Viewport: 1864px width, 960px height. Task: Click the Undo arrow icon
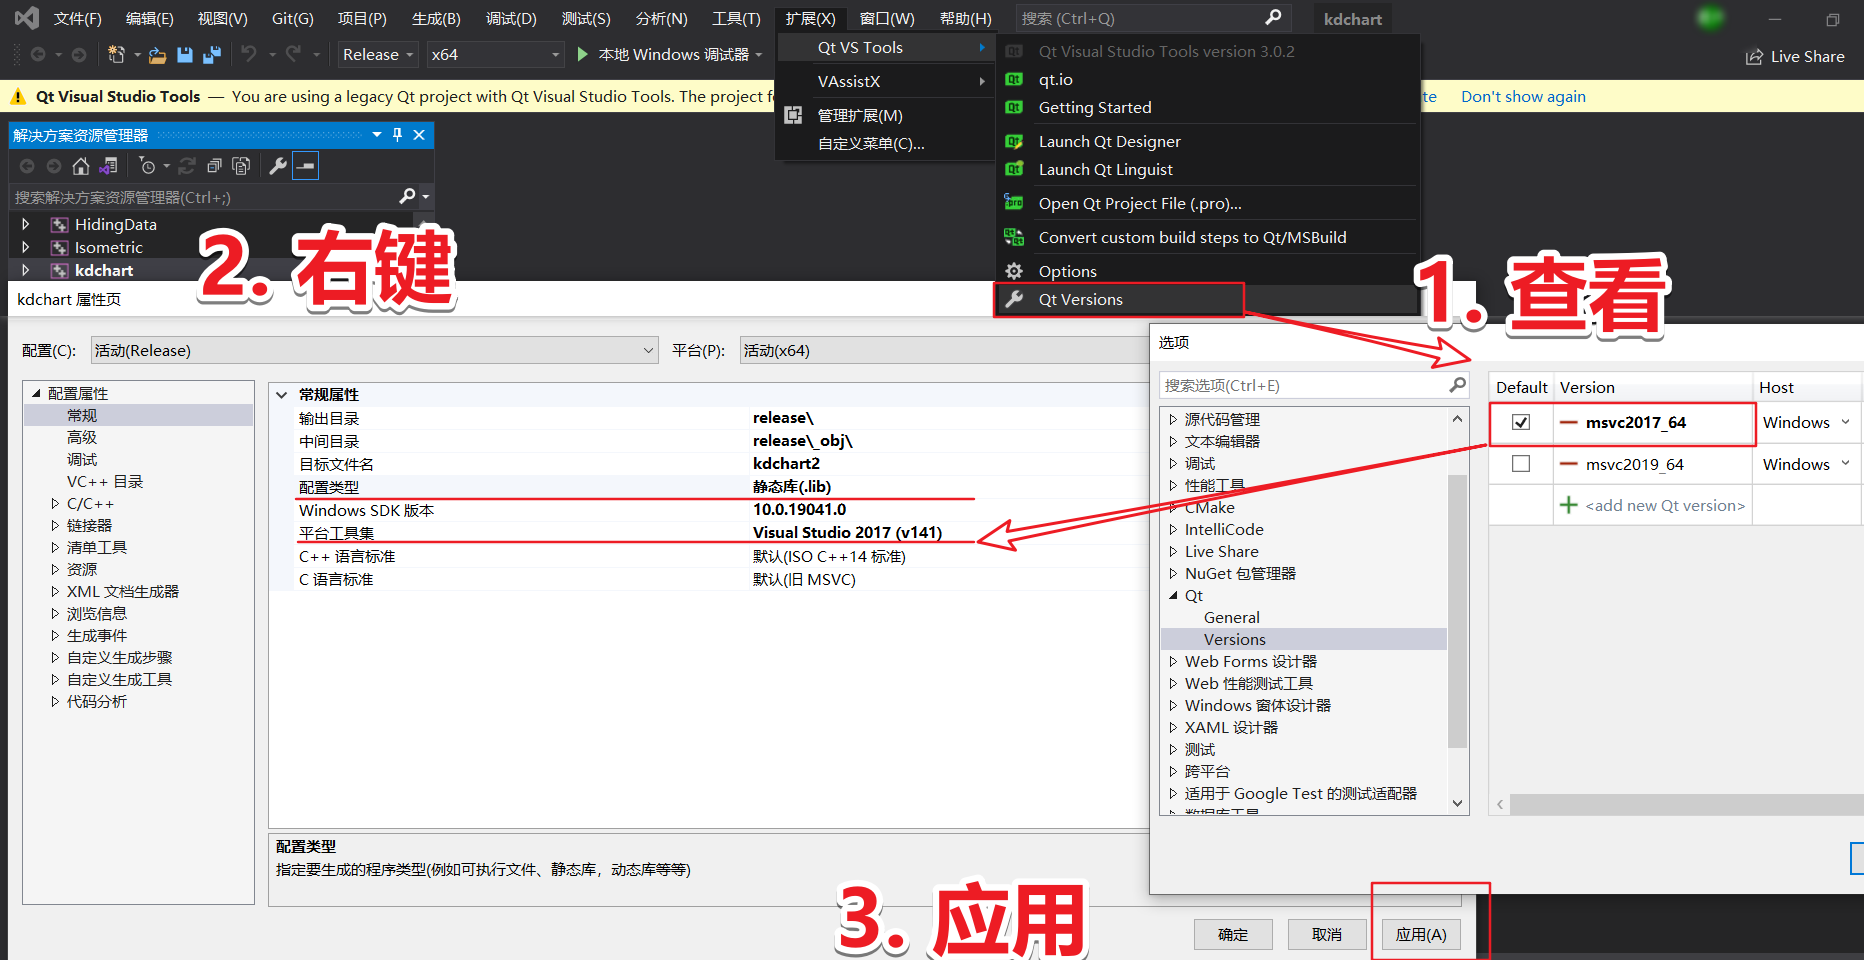pyautogui.click(x=249, y=54)
